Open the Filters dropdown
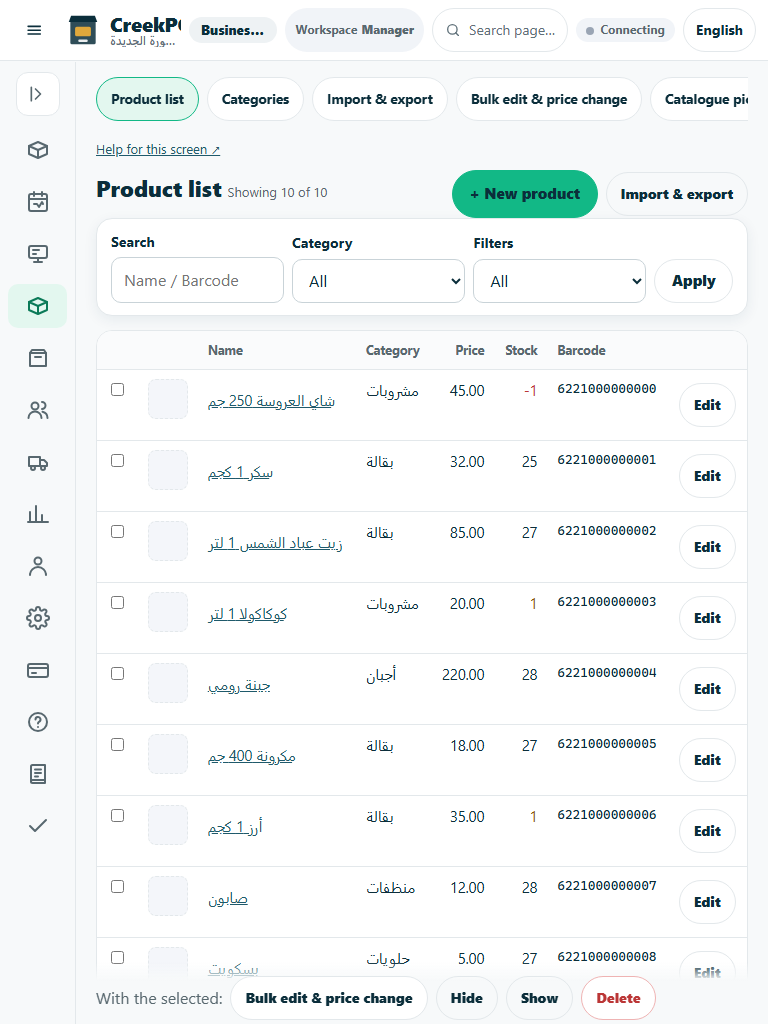Image resolution: width=768 pixels, height=1024 pixels. [x=559, y=281]
